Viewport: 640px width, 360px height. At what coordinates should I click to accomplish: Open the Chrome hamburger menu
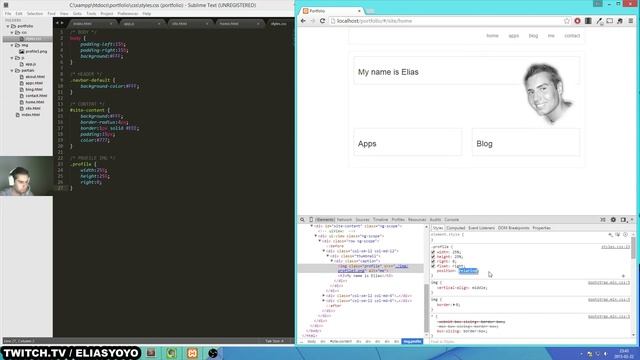coord(631,21)
